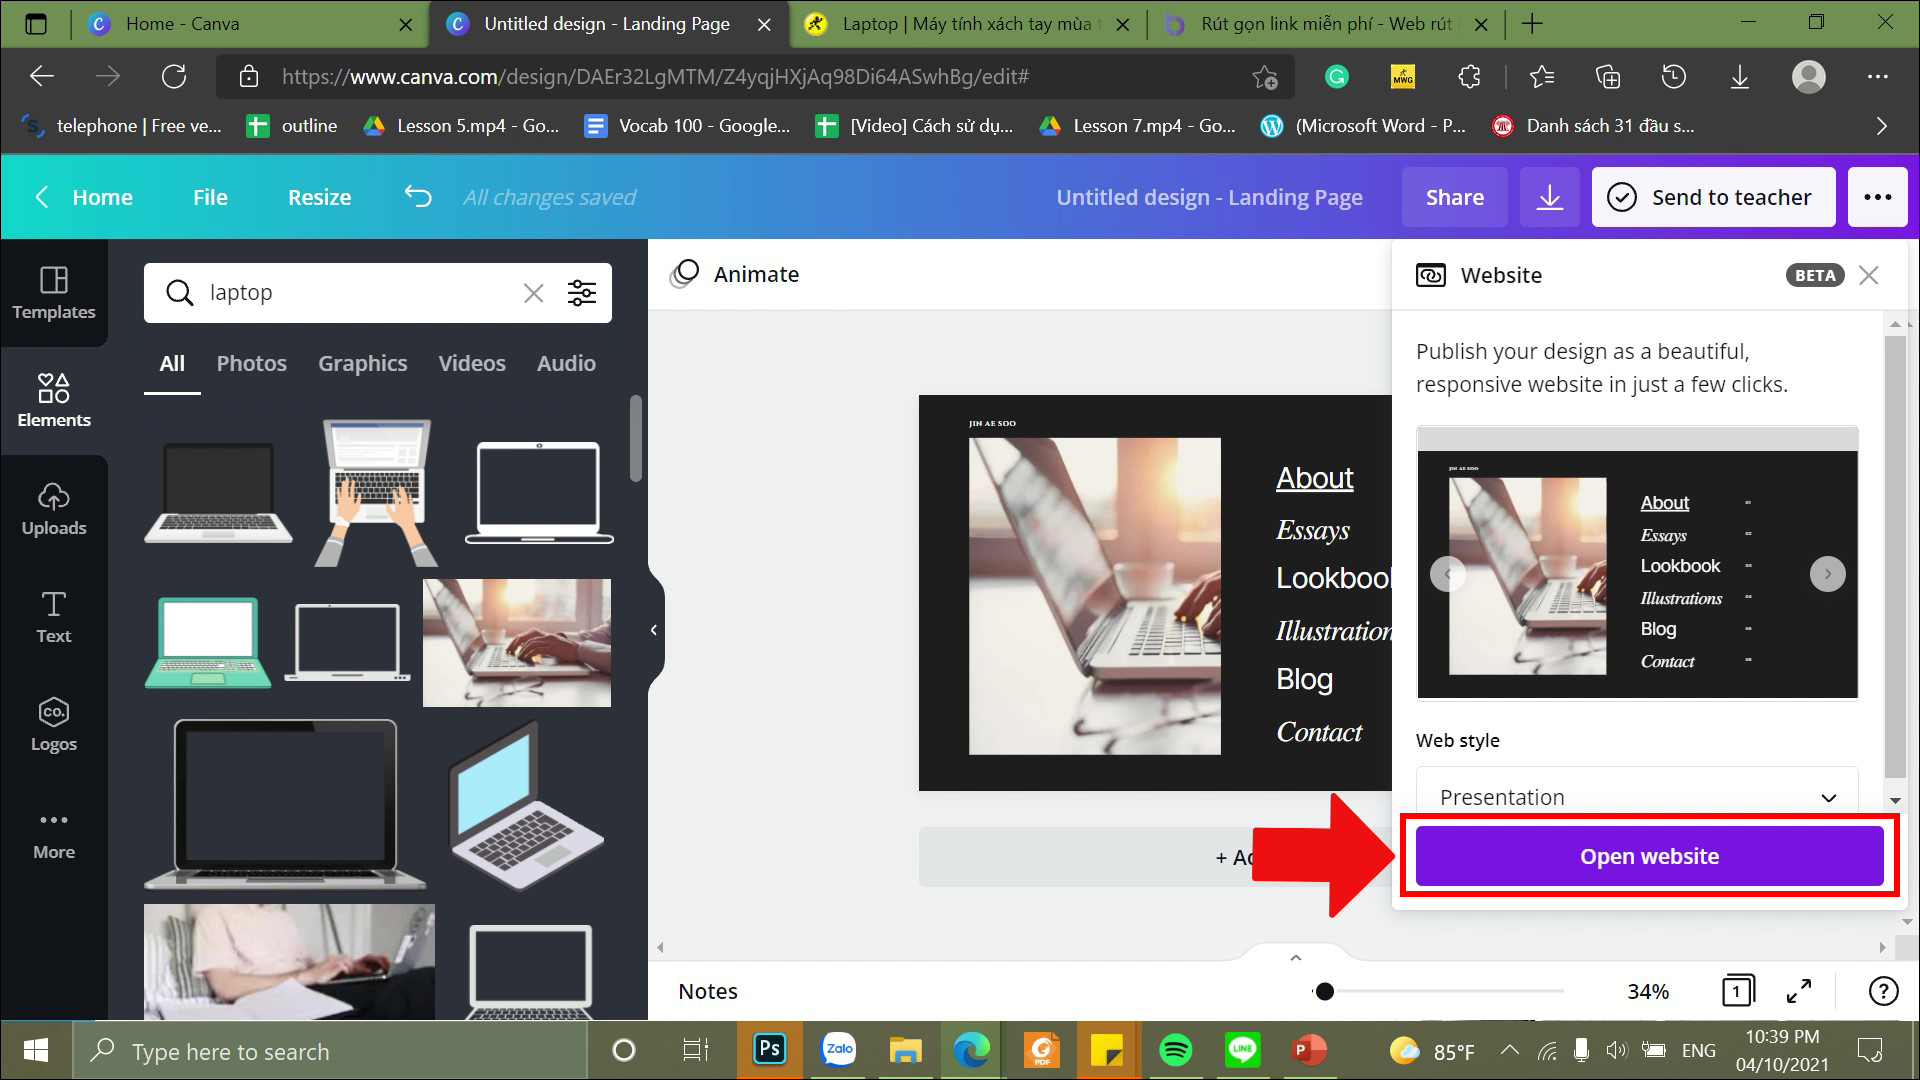The width and height of the screenshot is (1920, 1080).
Task: Open the Uploads panel
Action: point(53,510)
